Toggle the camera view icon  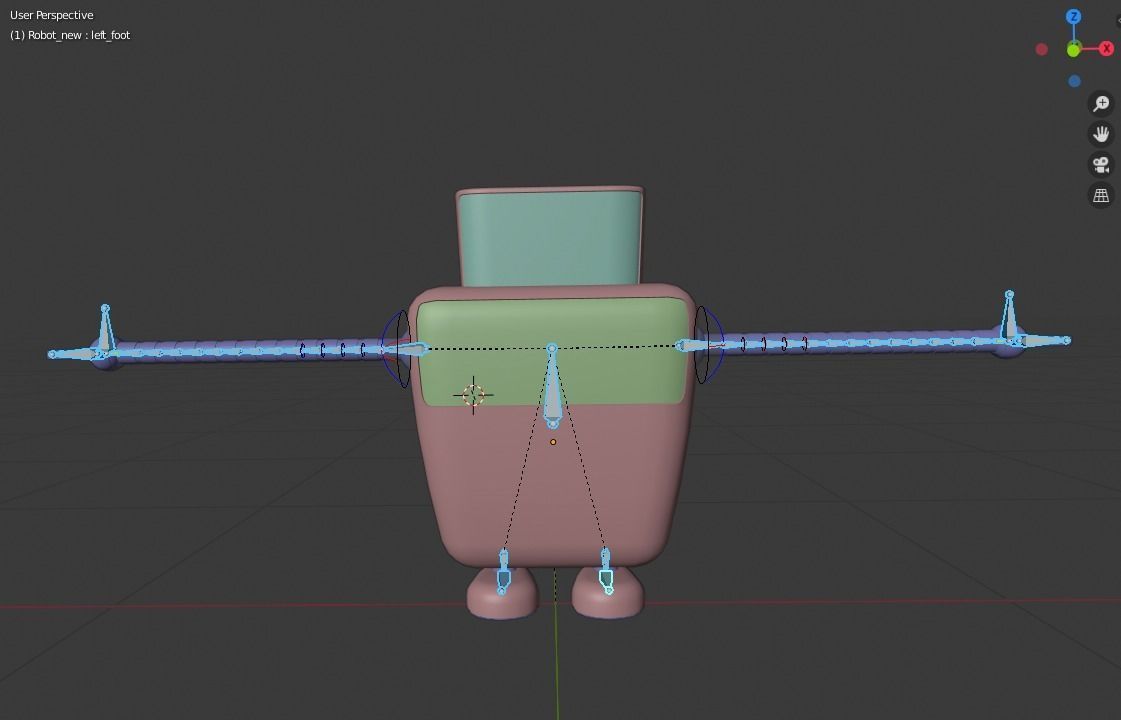point(1101,165)
